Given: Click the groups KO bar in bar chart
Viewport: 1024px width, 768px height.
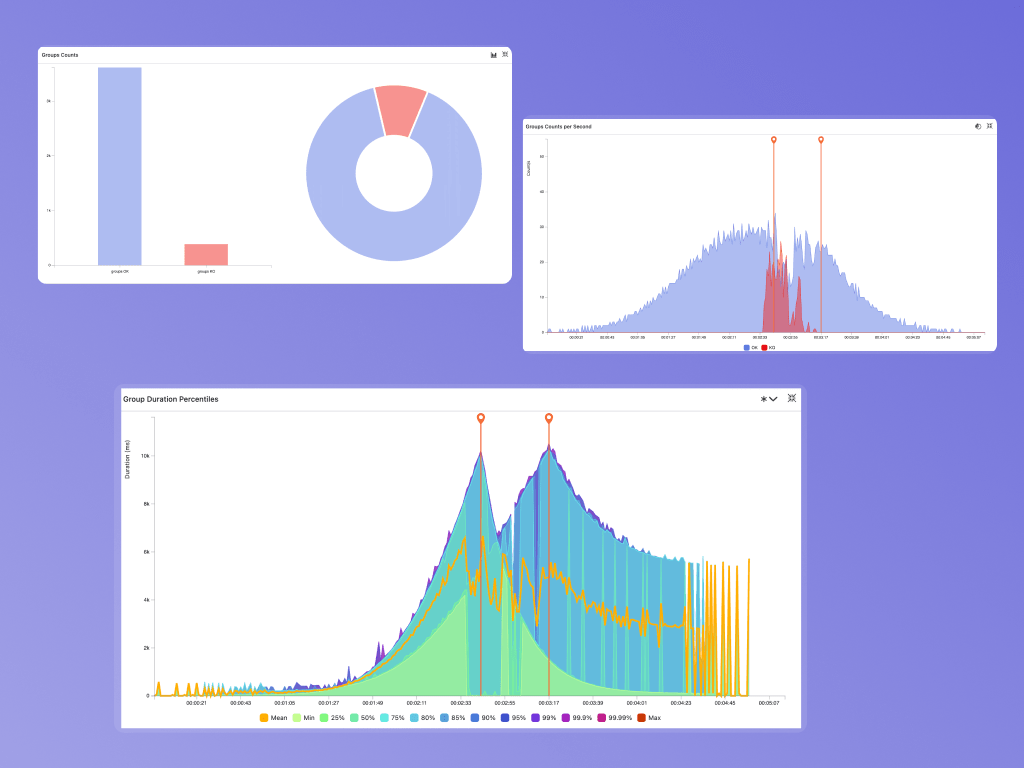Looking at the screenshot, I should pos(206,255).
